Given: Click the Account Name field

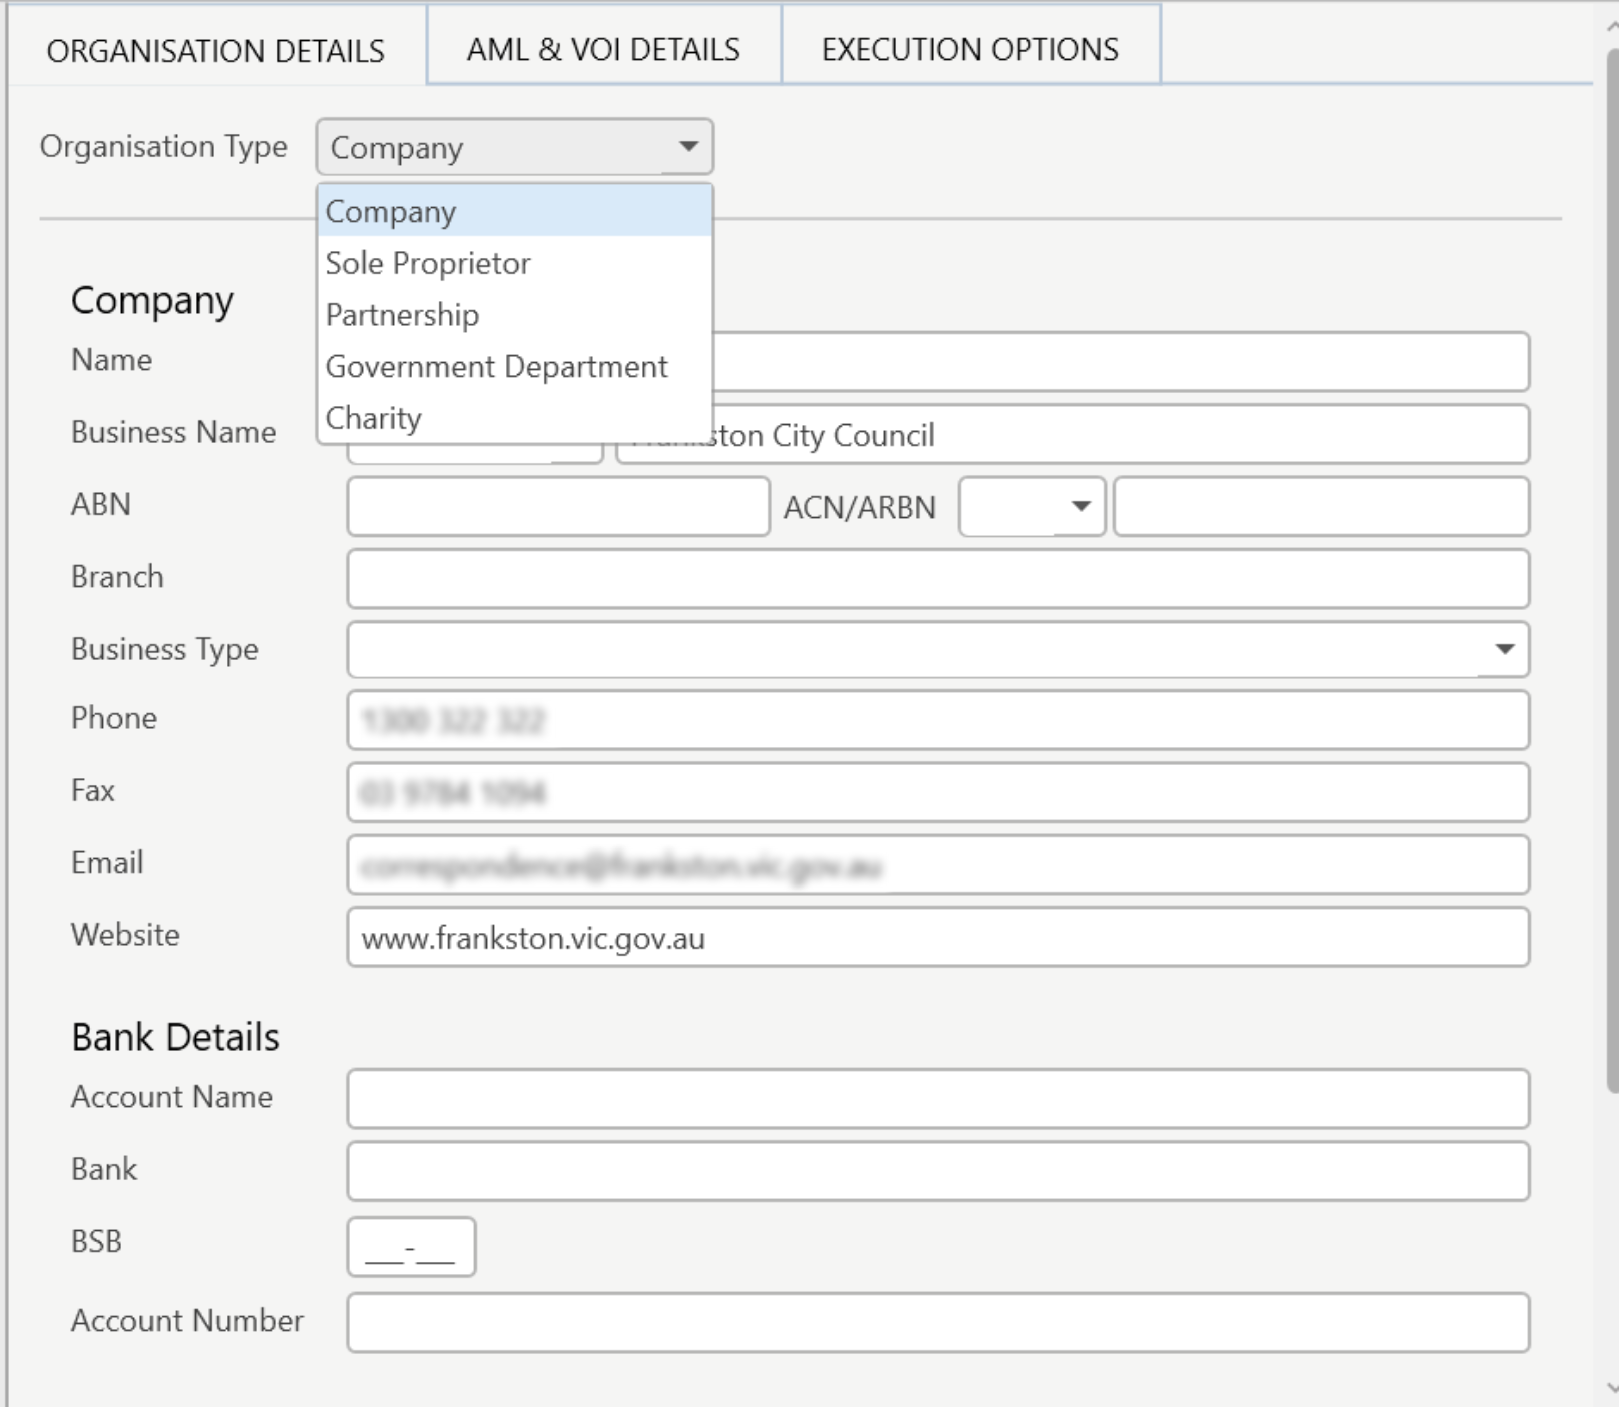Looking at the screenshot, I should pyautogui.click(x=937, y=1098).
